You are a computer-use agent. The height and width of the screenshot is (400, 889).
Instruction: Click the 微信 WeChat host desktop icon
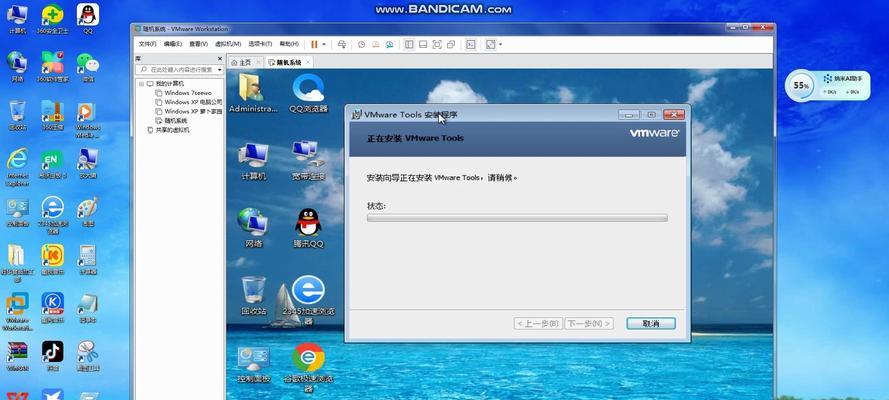(87, 67)
